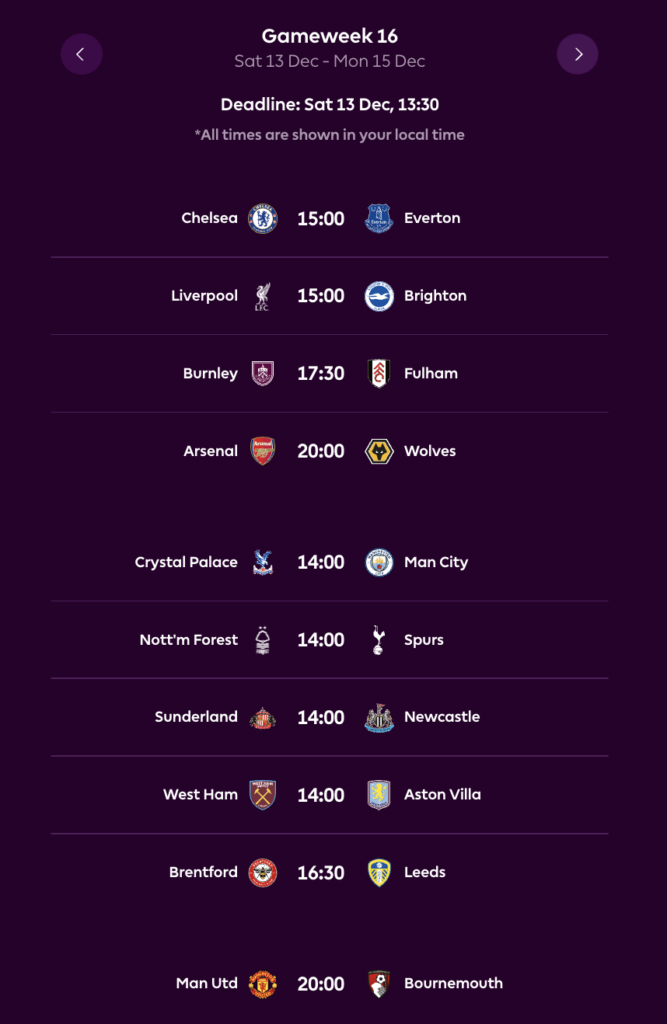Click the Chelsea club crest
This screenshot has height=1024, width=667.
point(262,218)
